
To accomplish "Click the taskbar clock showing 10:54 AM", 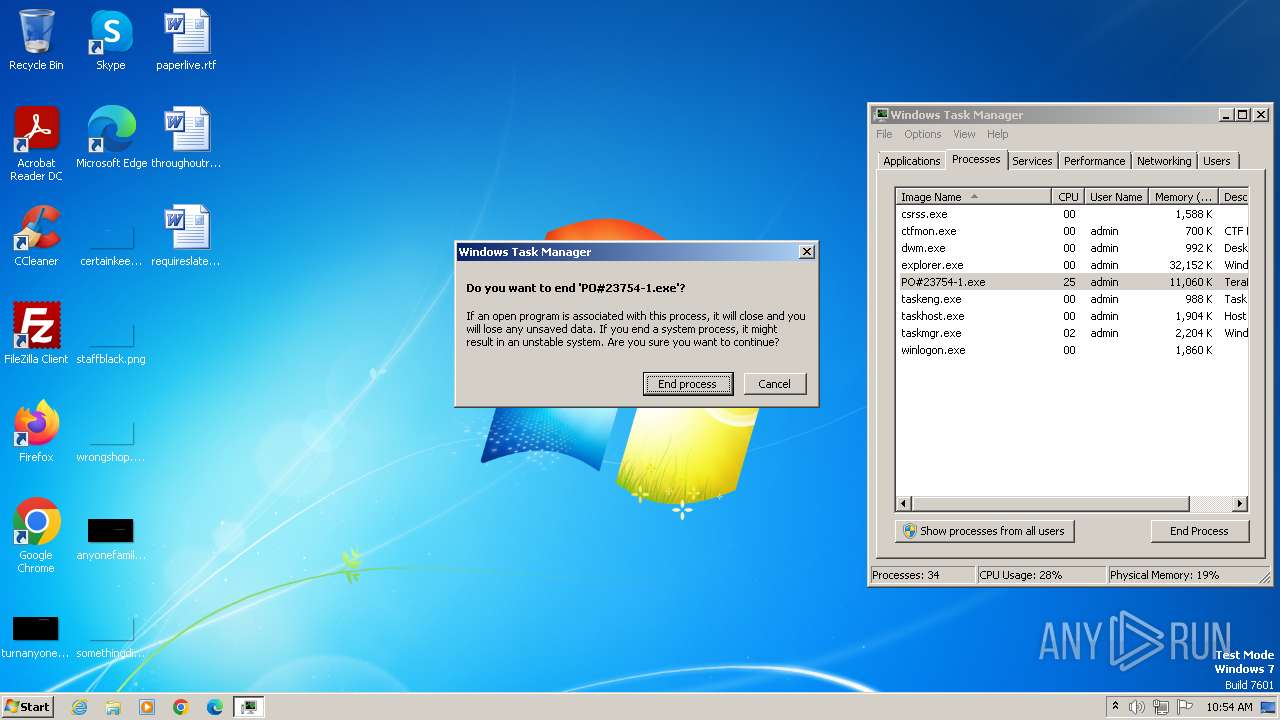I will [1229, 707].
